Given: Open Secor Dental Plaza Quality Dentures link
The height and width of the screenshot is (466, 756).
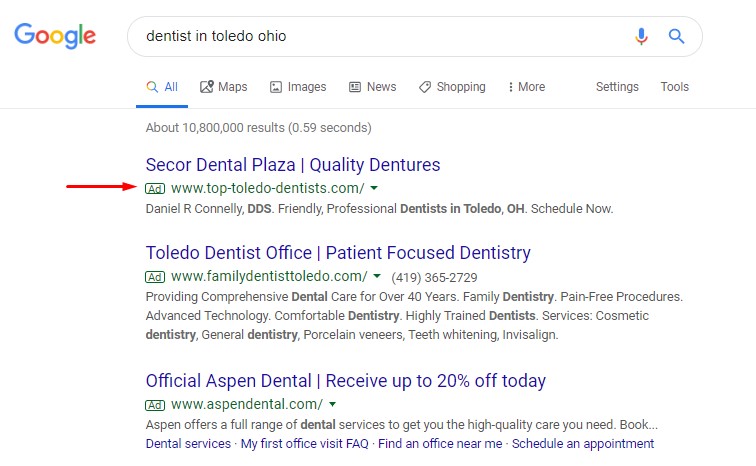Looking at the screenshot, I should 293,165.
